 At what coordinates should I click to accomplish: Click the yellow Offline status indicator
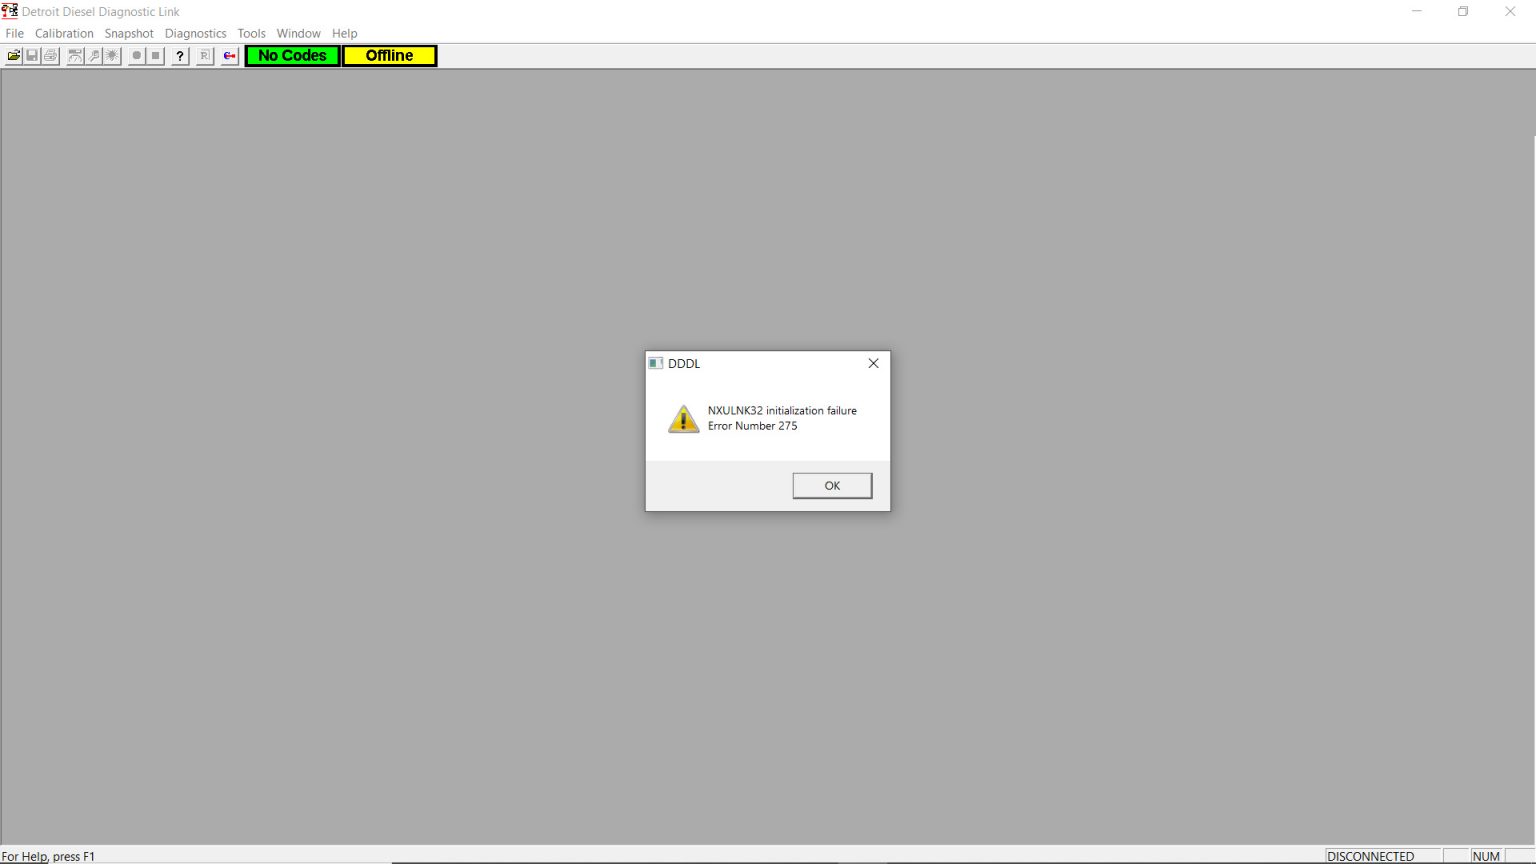point(389,56)
